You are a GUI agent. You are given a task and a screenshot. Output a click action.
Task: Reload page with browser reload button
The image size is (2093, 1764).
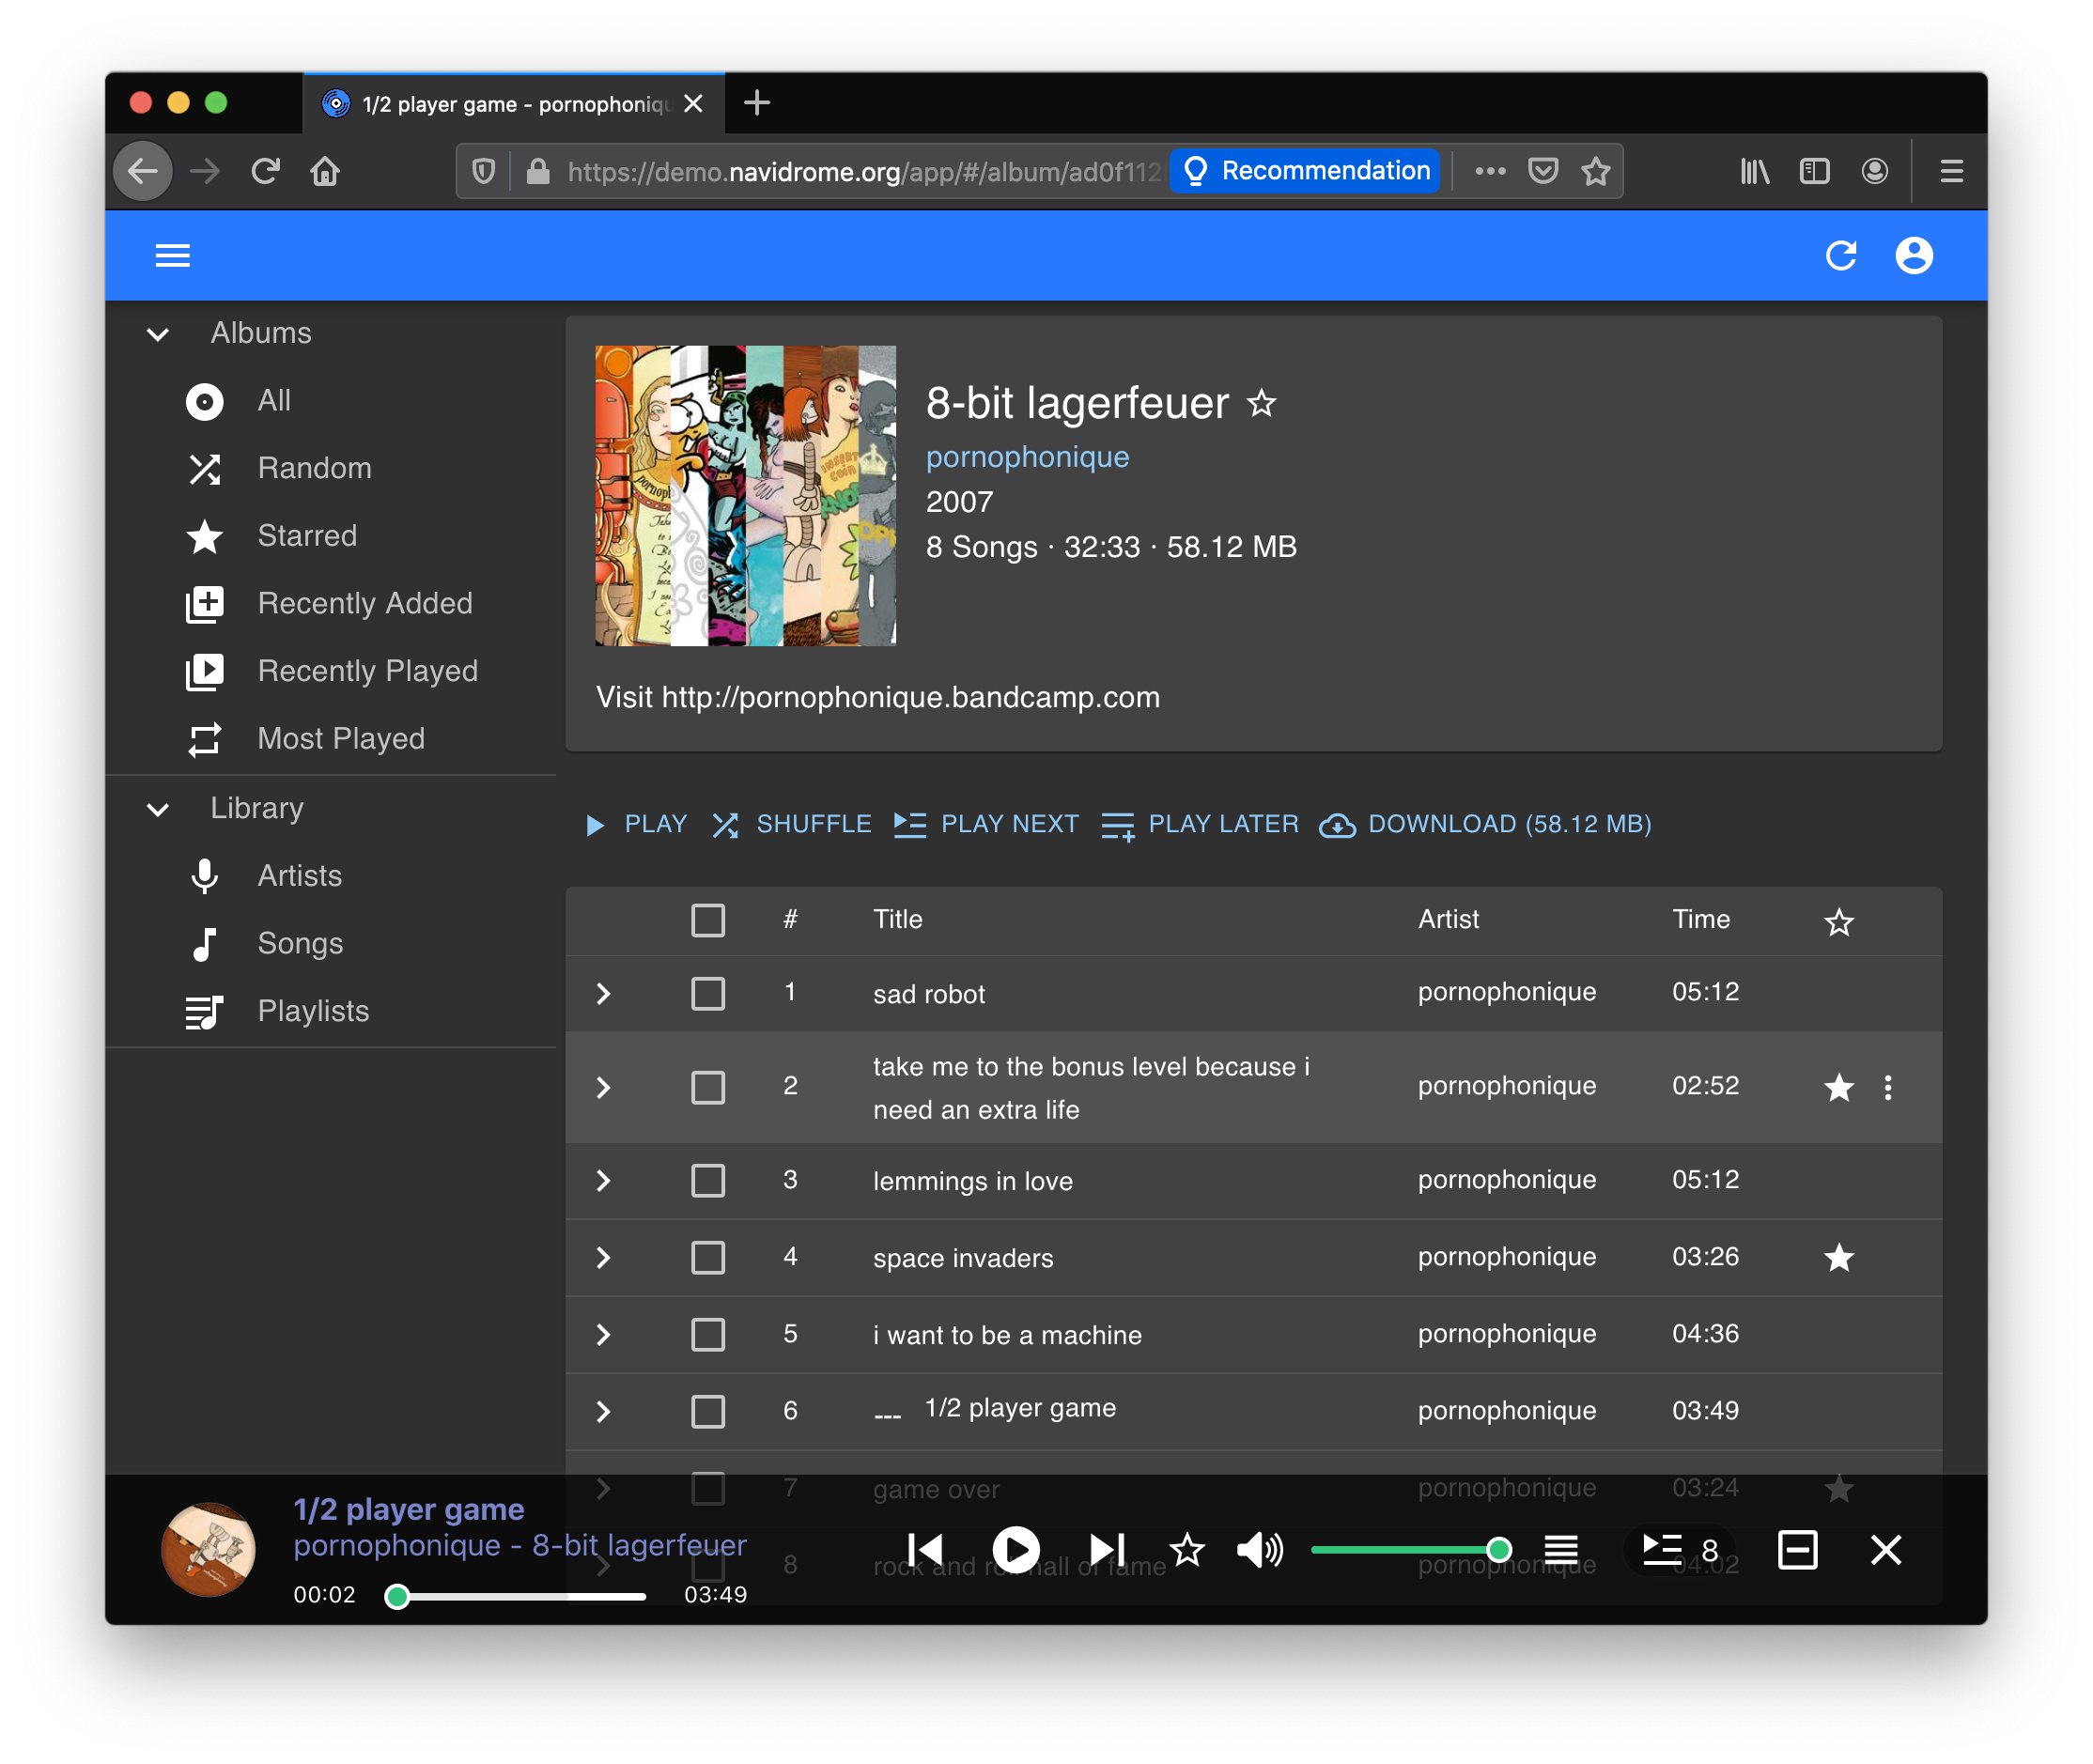pos(265,171)
